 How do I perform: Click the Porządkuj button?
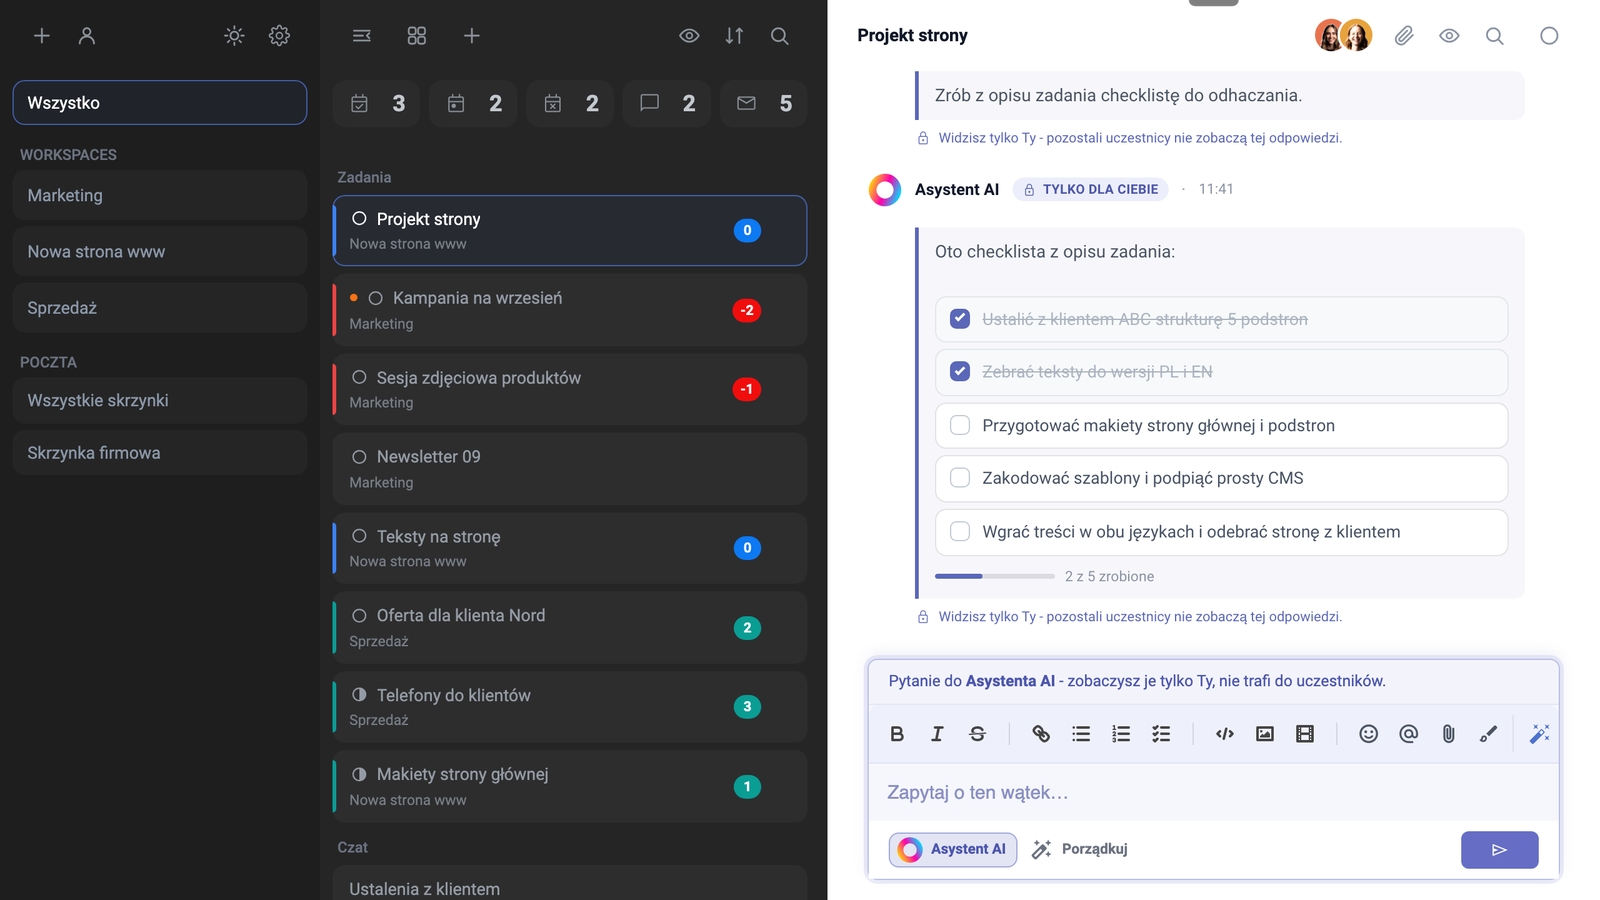[1080, 849]
